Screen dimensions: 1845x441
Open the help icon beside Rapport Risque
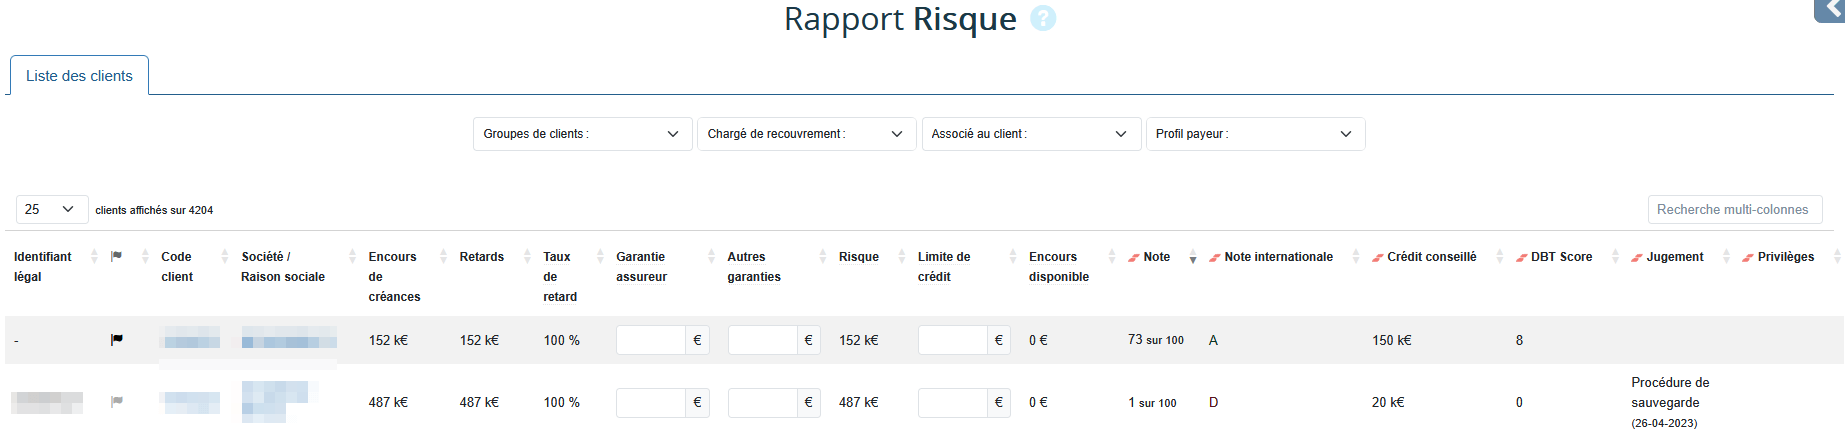tap(1043, 18)
